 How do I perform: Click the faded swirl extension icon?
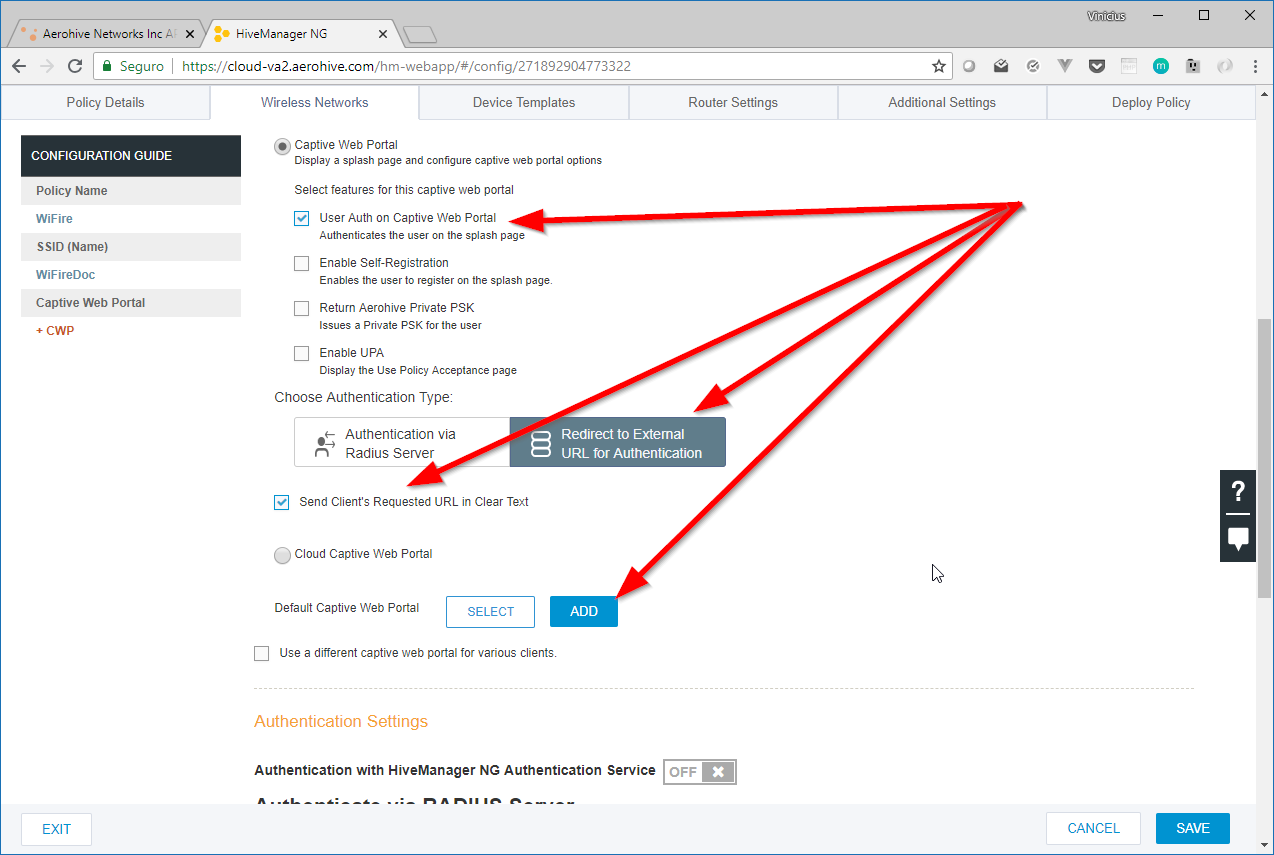[x=1224, y=66]
